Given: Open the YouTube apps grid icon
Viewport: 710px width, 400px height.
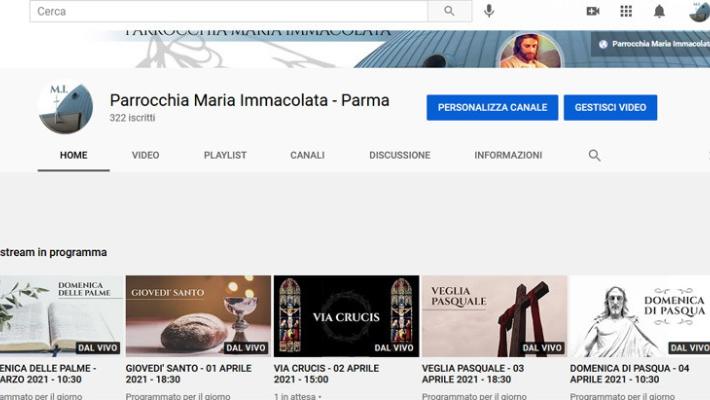Looking at the screenshot, I should pyautogui.click(x=626, y=11).
